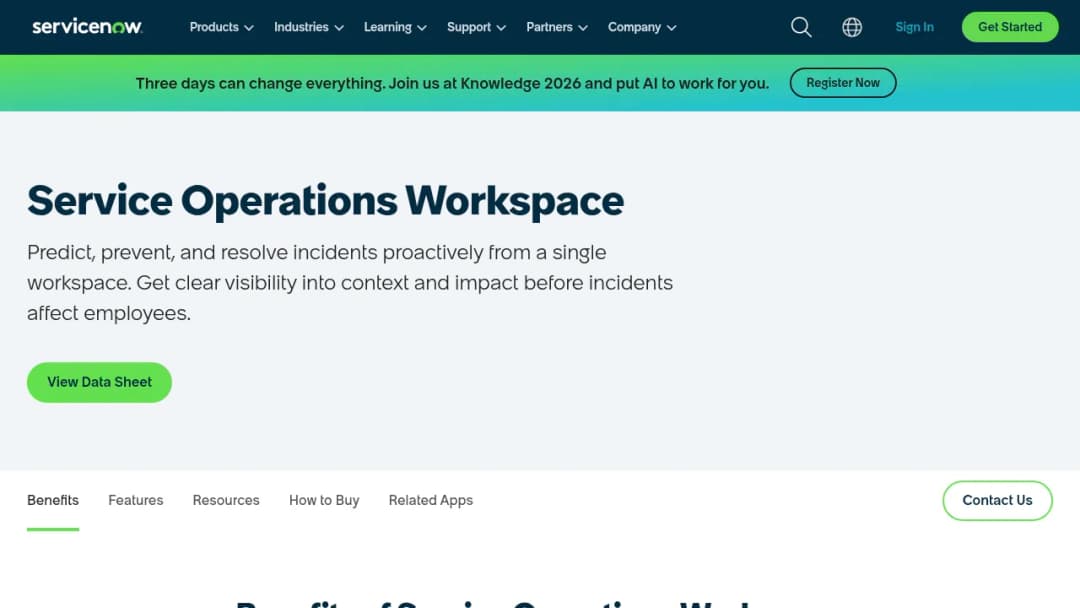Open the Related Apps tab
Viewport: 1080px width, 608px height.
(430, 501)
